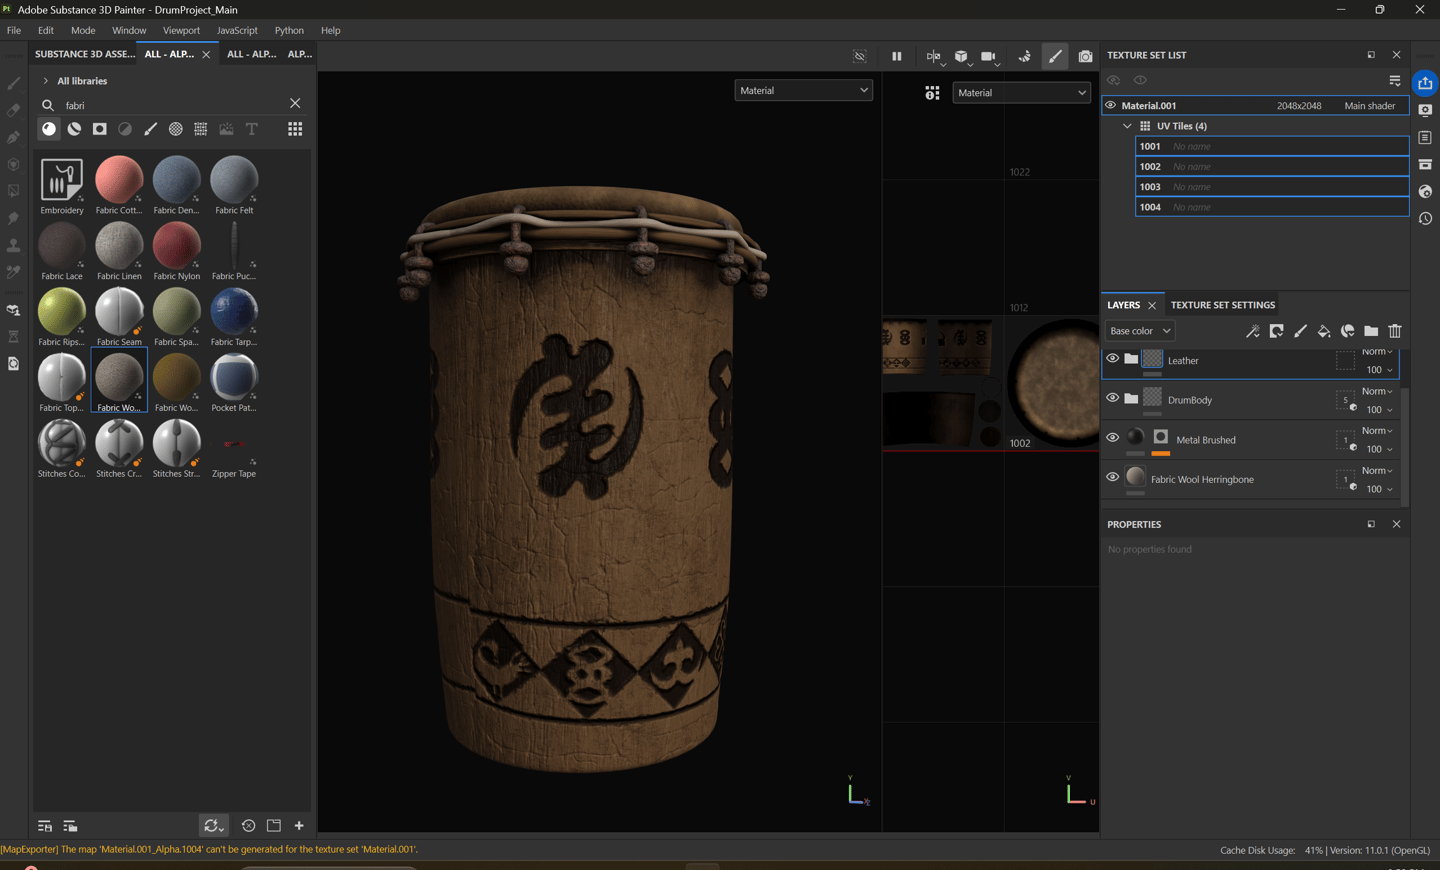The image size is (1440, 870).
Task: Filter assets by brushes icon
Action: point(150,129)
